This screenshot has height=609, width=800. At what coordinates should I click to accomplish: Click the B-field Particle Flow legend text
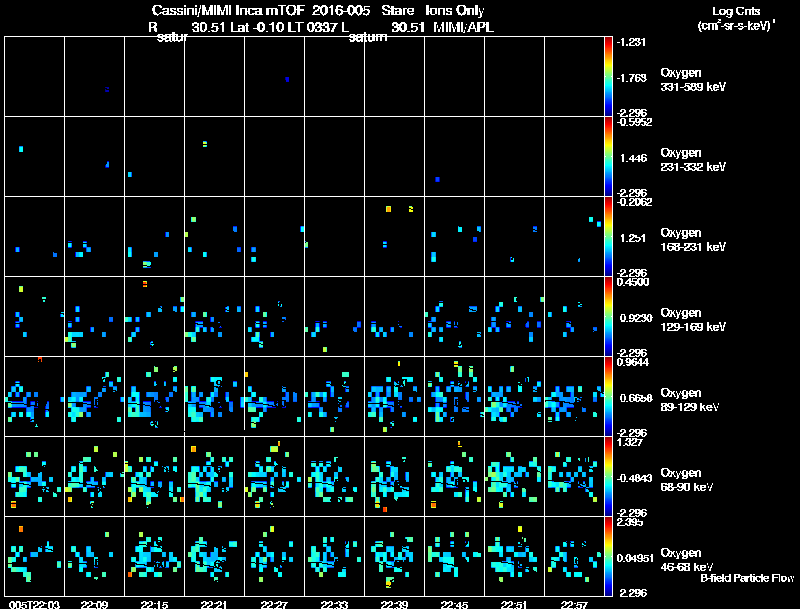pyautogui.click(x=747, y=578)
